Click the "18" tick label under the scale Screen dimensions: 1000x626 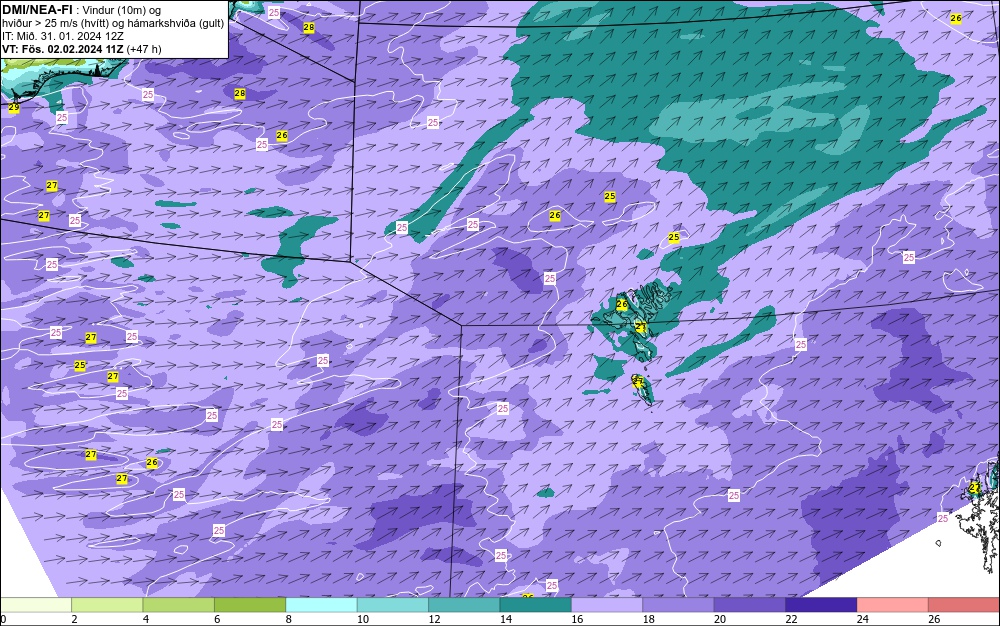tap(649, 619)
